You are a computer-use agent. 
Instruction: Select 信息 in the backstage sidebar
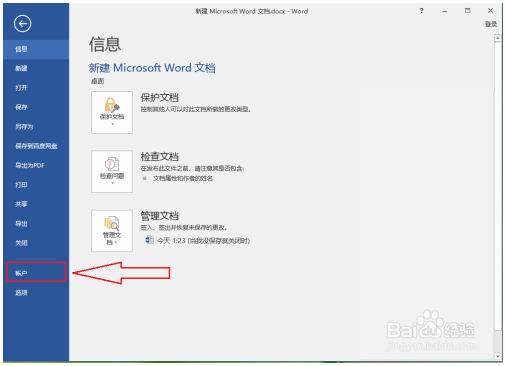tap(36, 49)
